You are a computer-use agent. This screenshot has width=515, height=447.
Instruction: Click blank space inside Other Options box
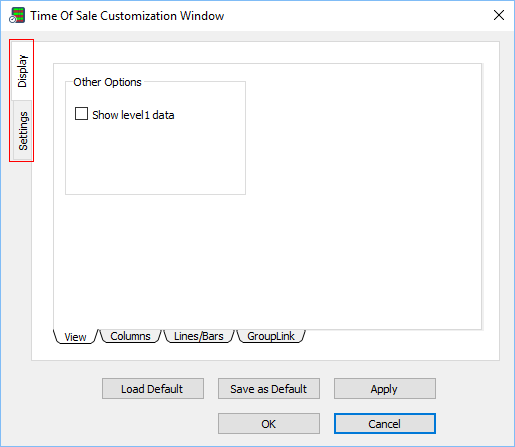click(x=155, y=158)
